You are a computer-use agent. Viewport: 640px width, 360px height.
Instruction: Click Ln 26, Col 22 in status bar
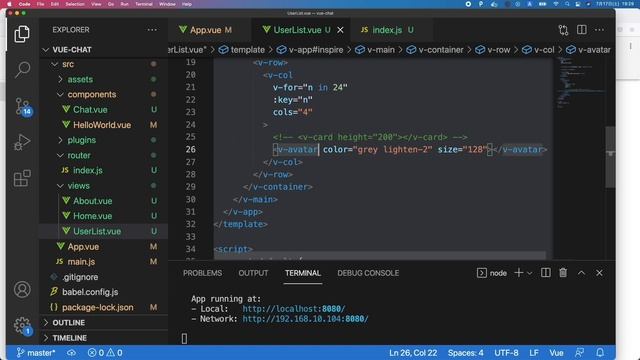click(413, 353)
